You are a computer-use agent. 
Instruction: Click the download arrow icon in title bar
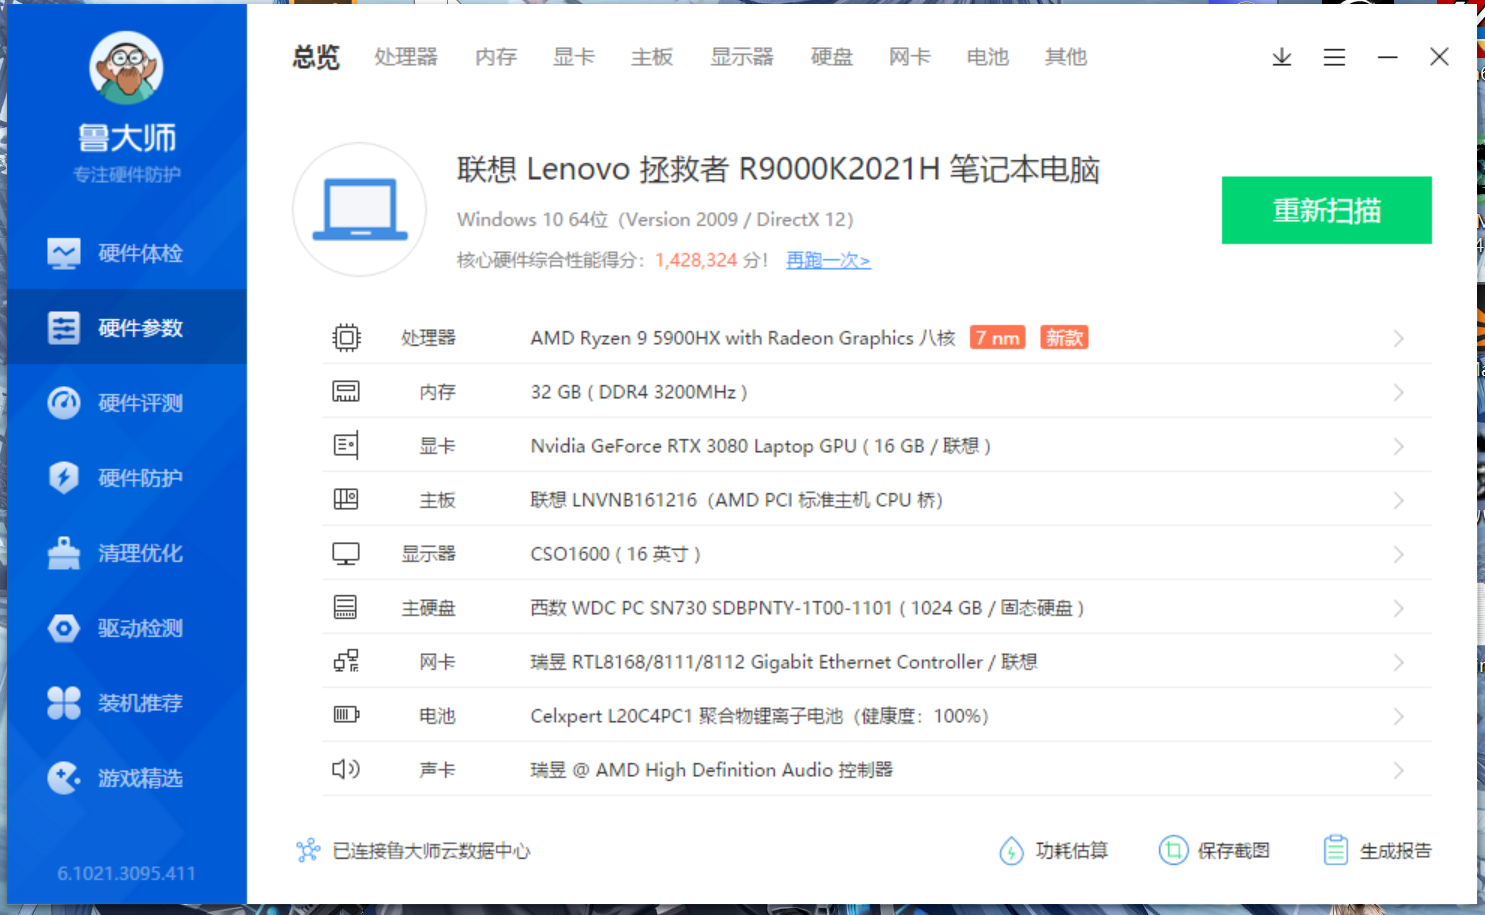point(1282,57)
